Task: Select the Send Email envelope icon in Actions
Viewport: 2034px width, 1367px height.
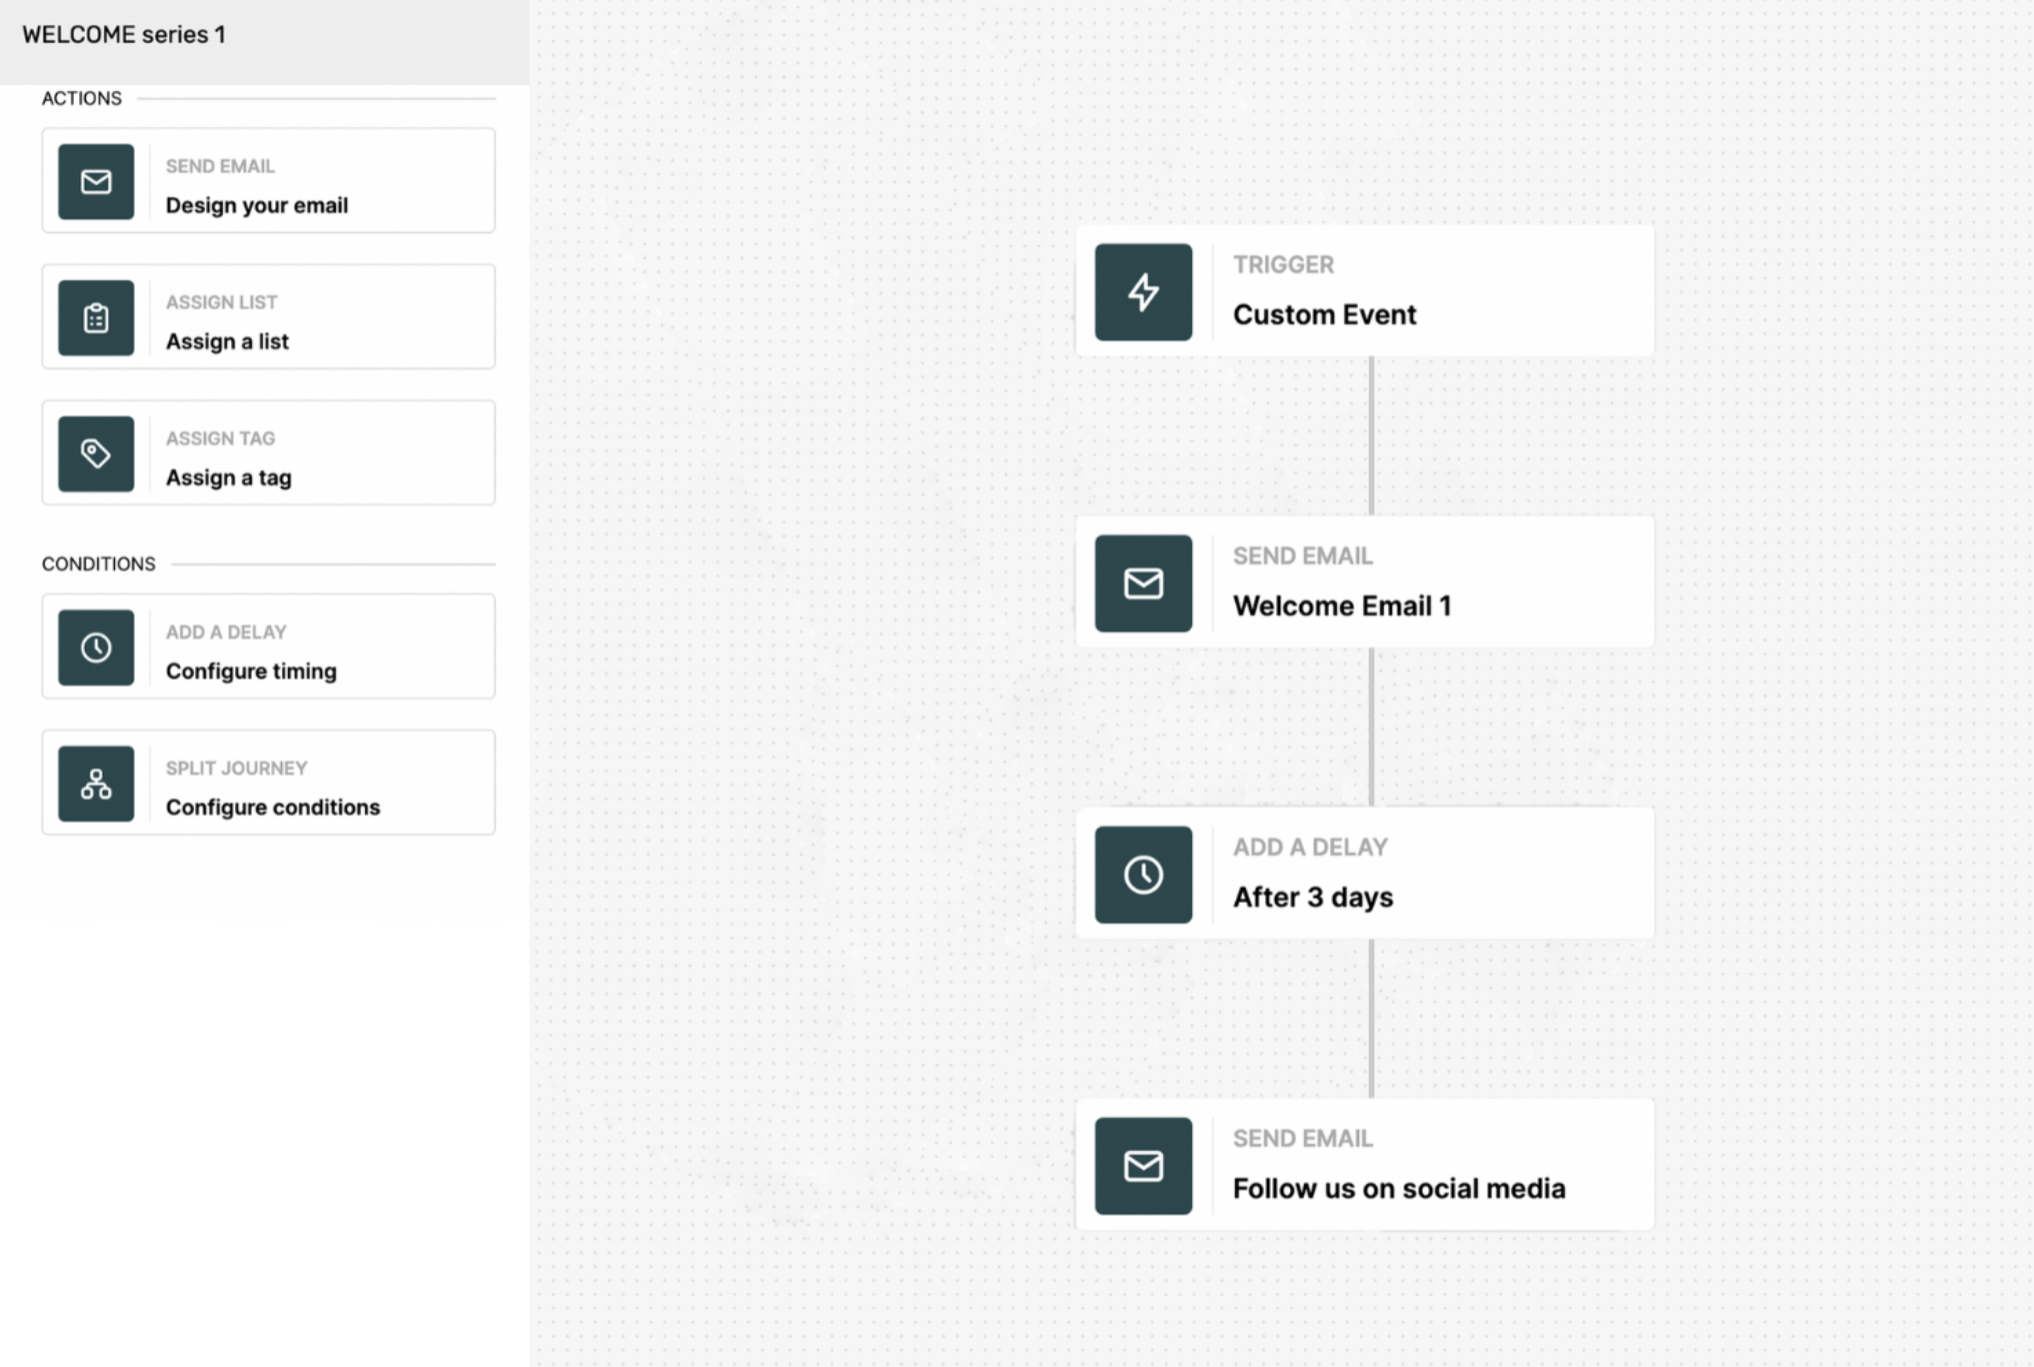Action: 96,181
